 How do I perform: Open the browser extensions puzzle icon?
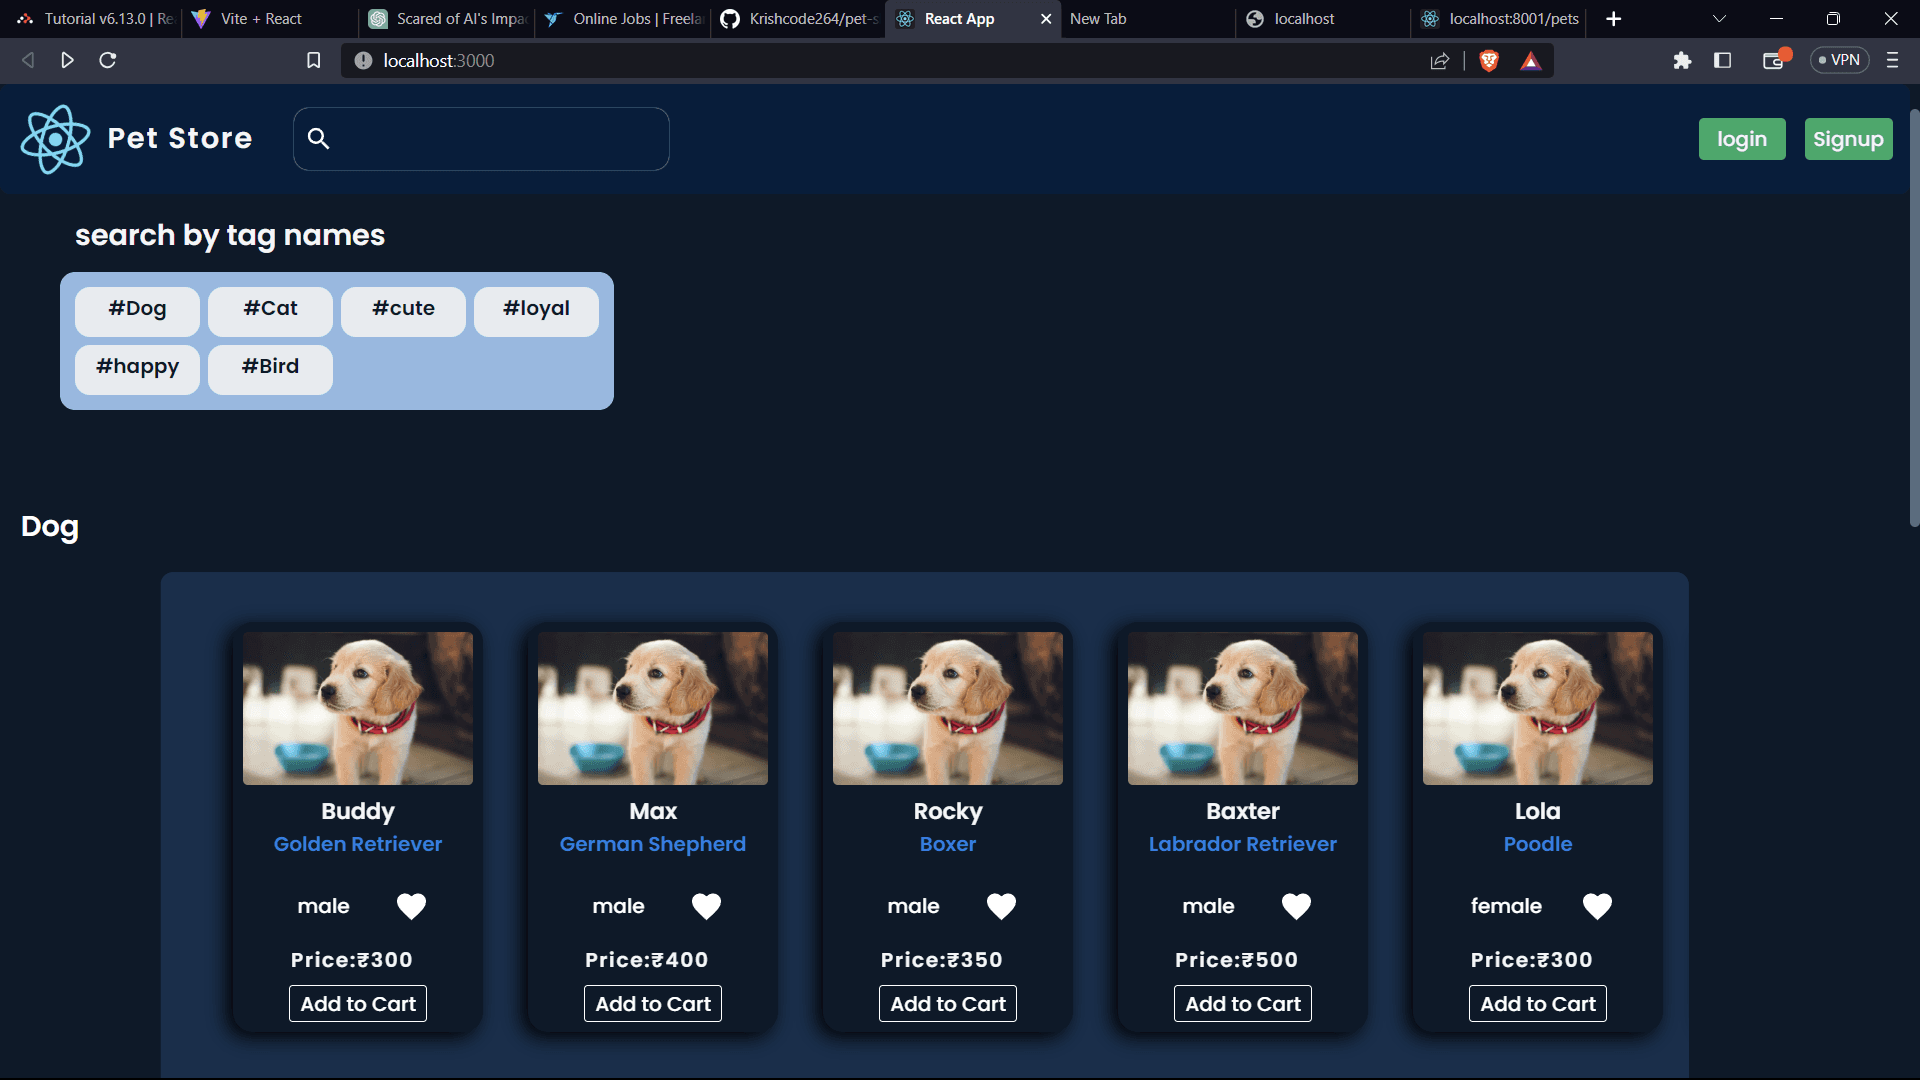(x=1682, y=61)
